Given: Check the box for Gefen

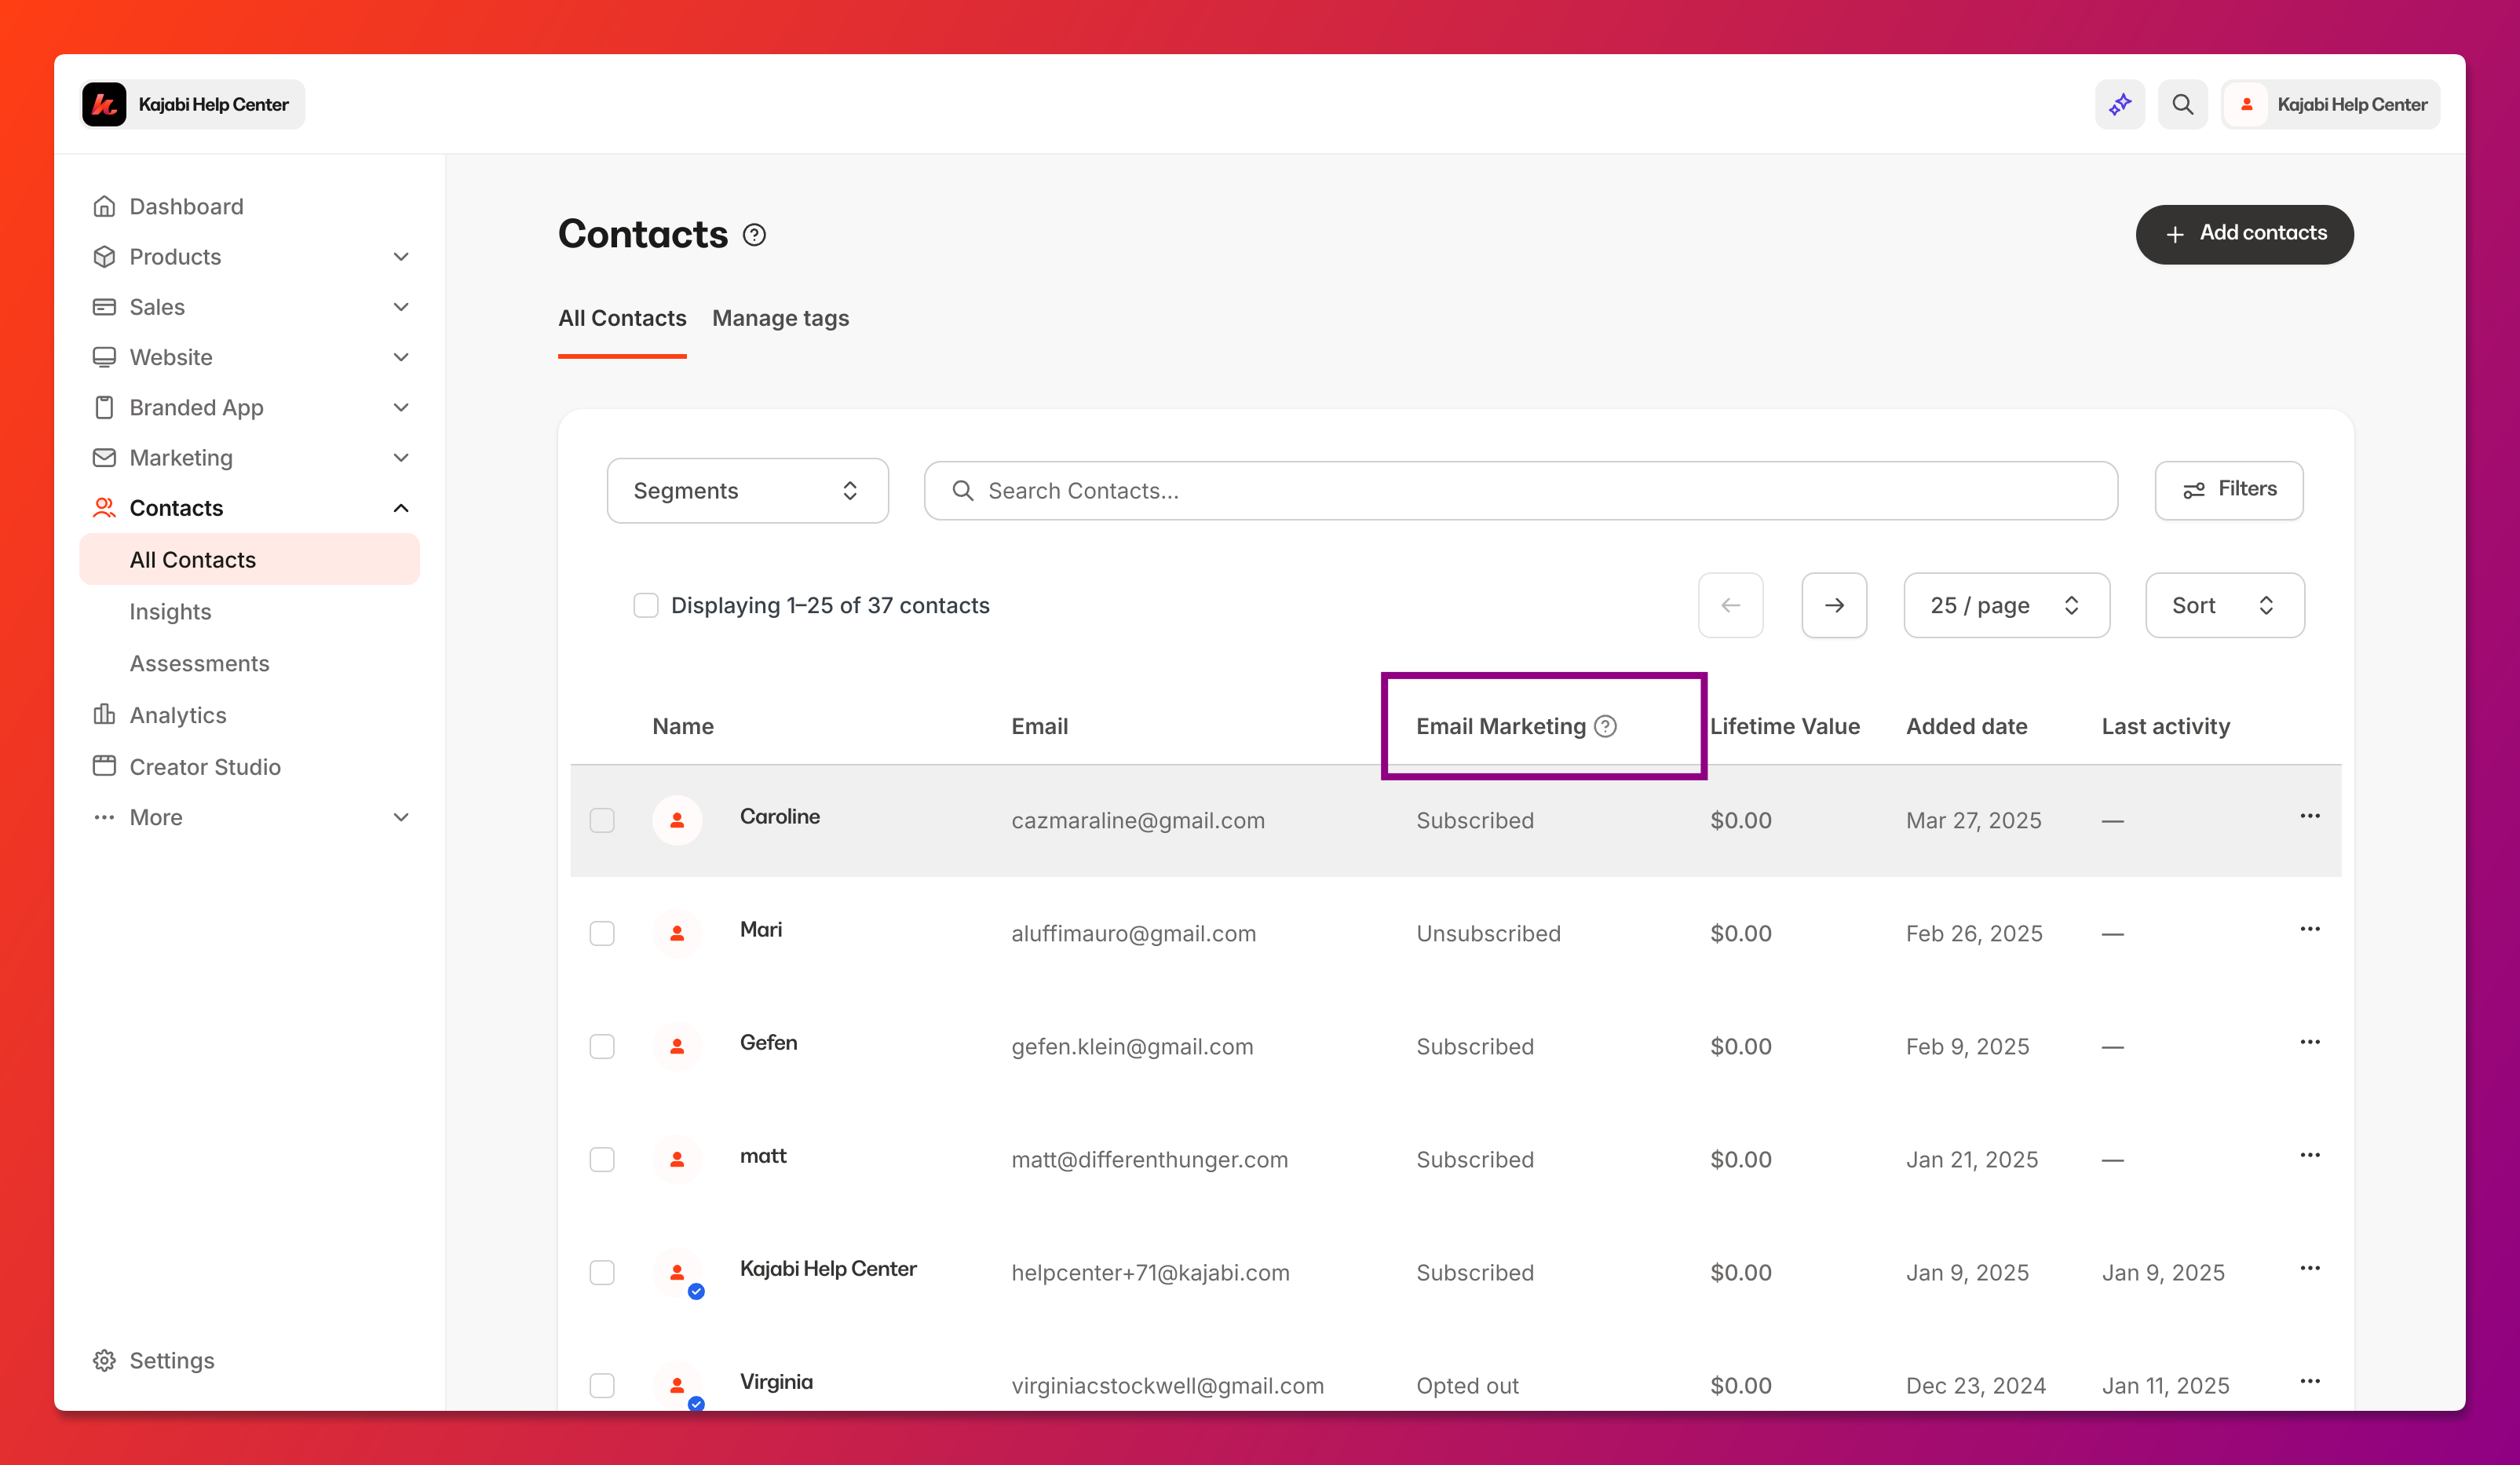Looking at the screenshot, I should click(602, 1046).
